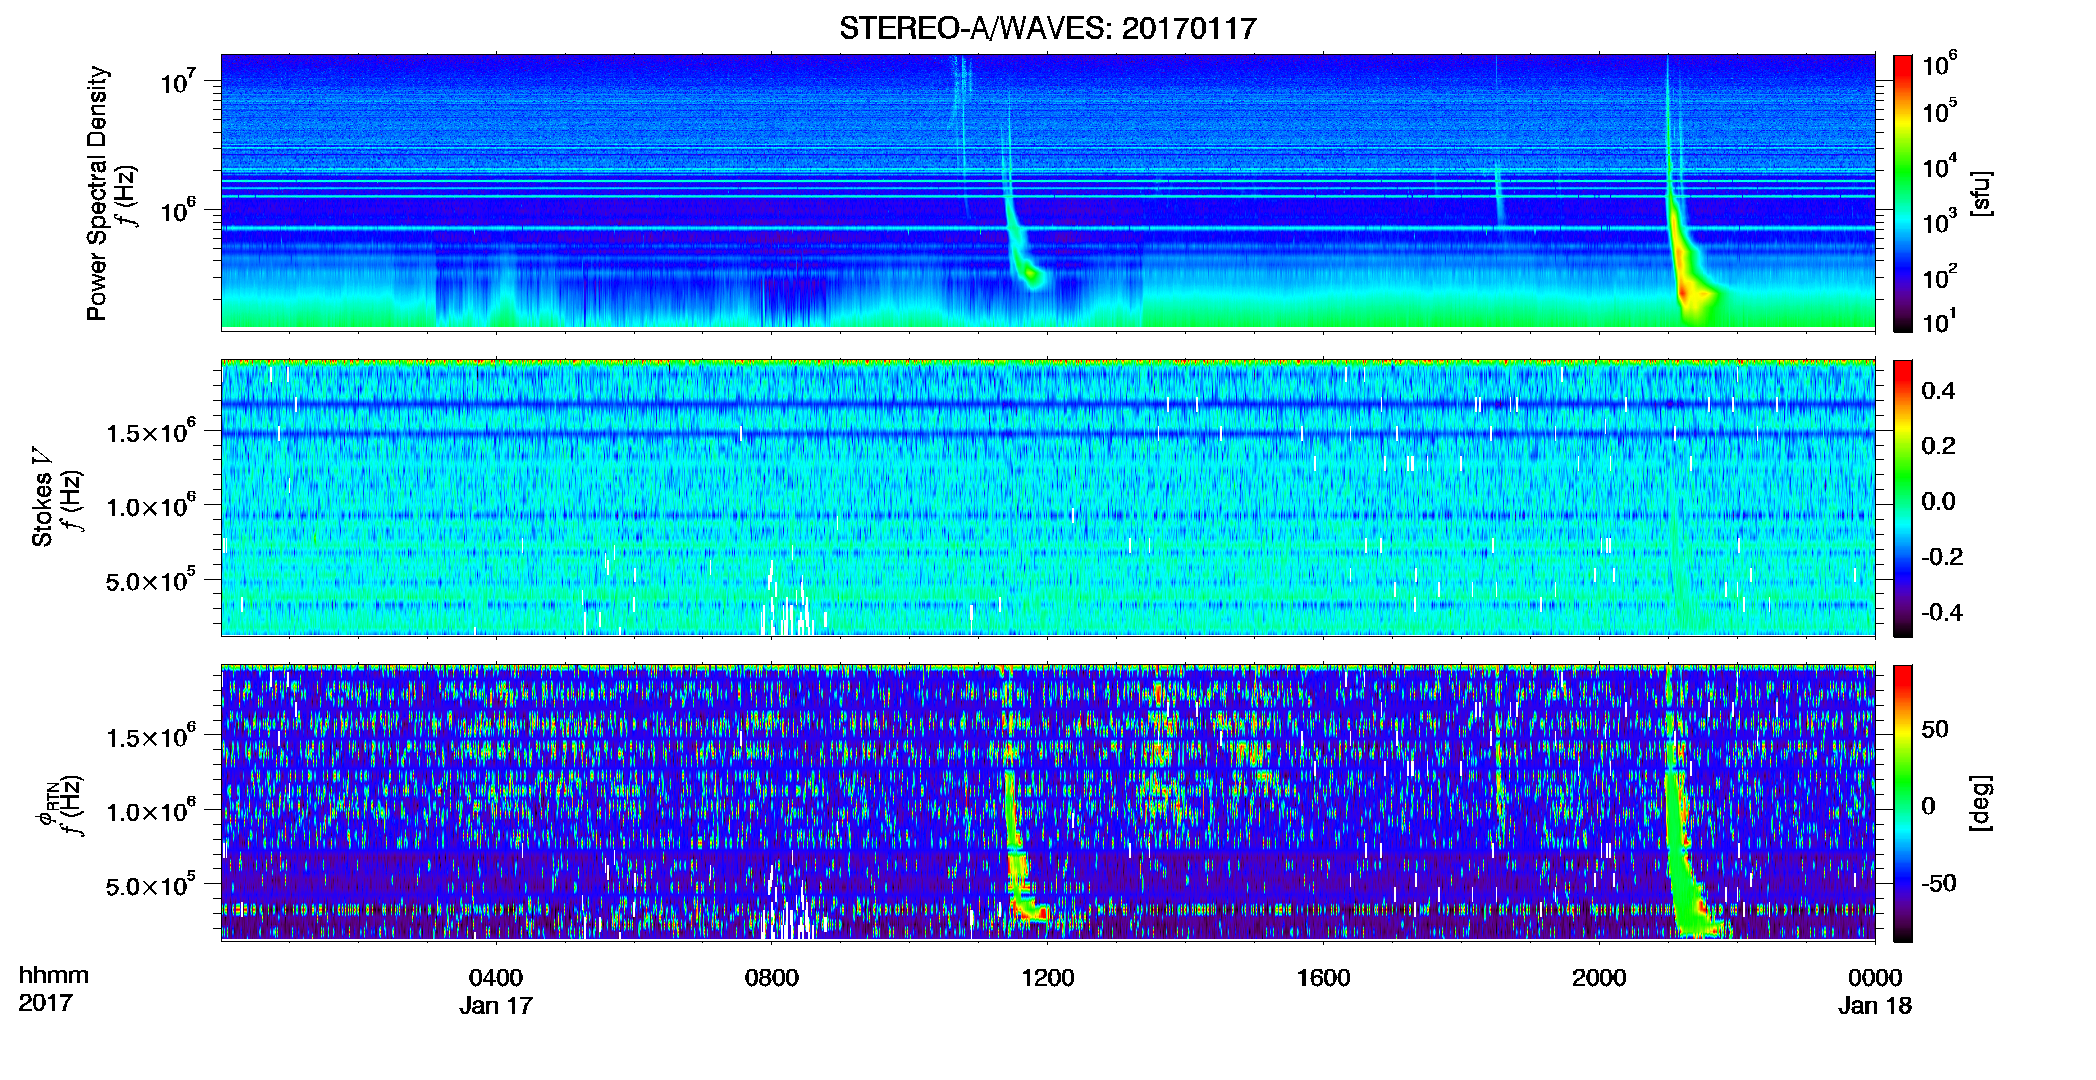Click the phi RTN degree colorbar
The image size is (2096, 1080).
coord(1903,803)
